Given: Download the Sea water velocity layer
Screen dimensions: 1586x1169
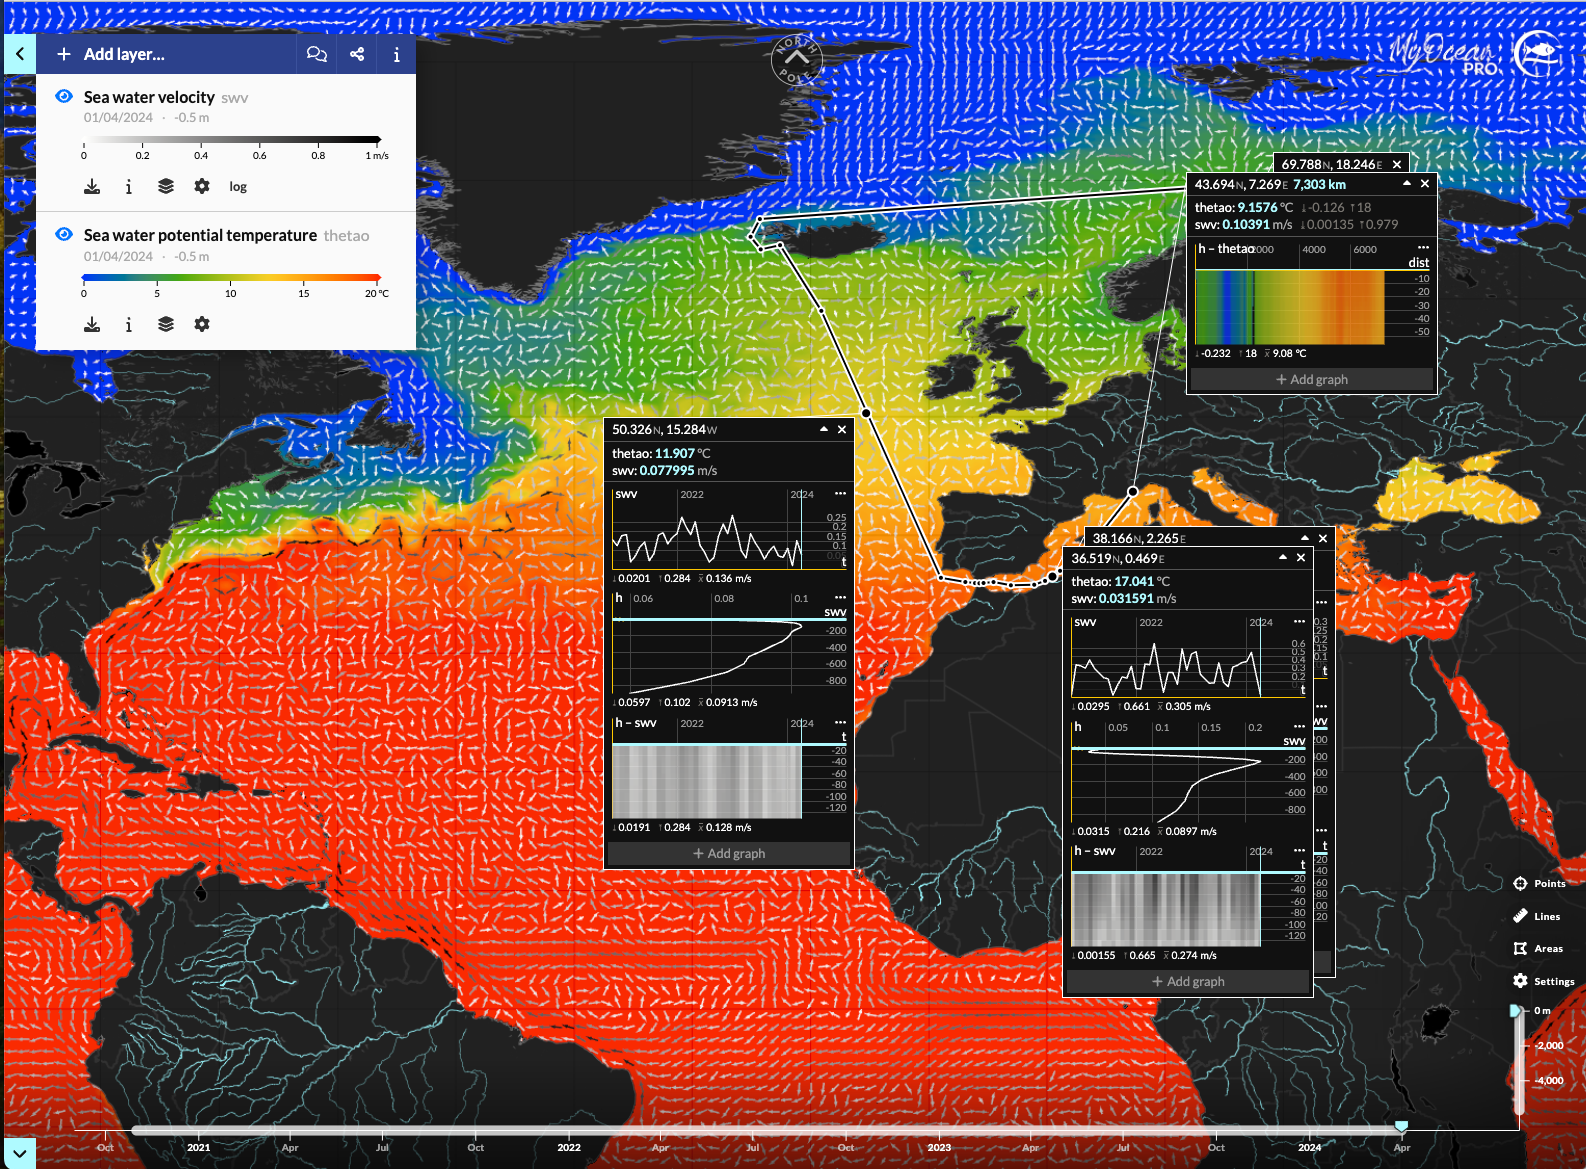Looking at the screenshot, I should click(92, 186).
